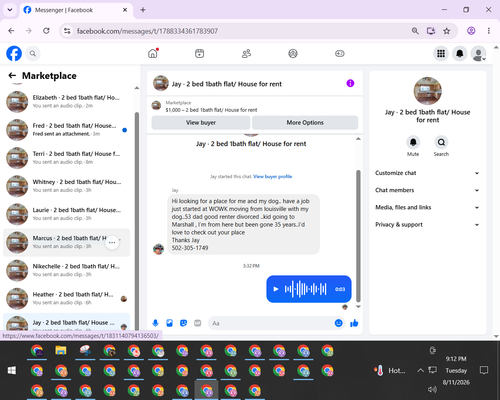Click the browser address bar URL
The height and width of the screenshot is (400, 500).
(x=147, y=31)
